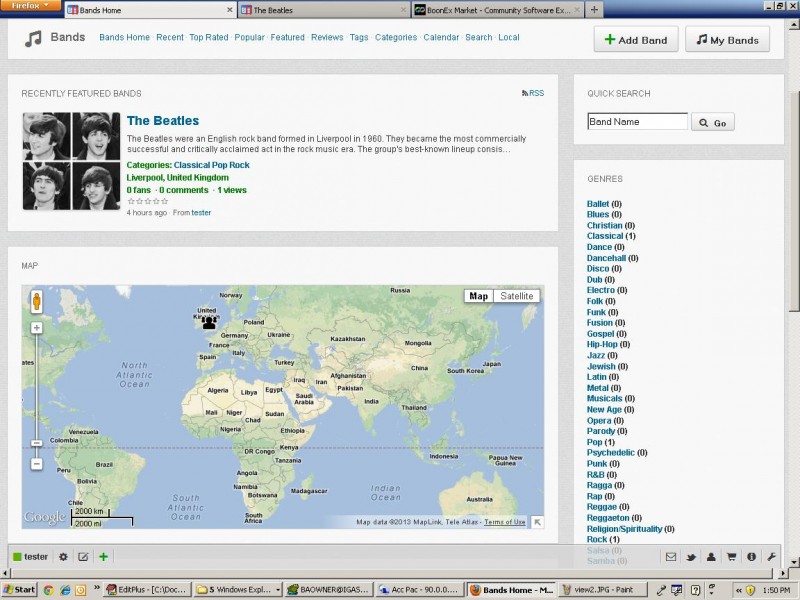This screenshot has height=600, width=800.
Task: Open the Tags menu item
Action: click(359, 37)
